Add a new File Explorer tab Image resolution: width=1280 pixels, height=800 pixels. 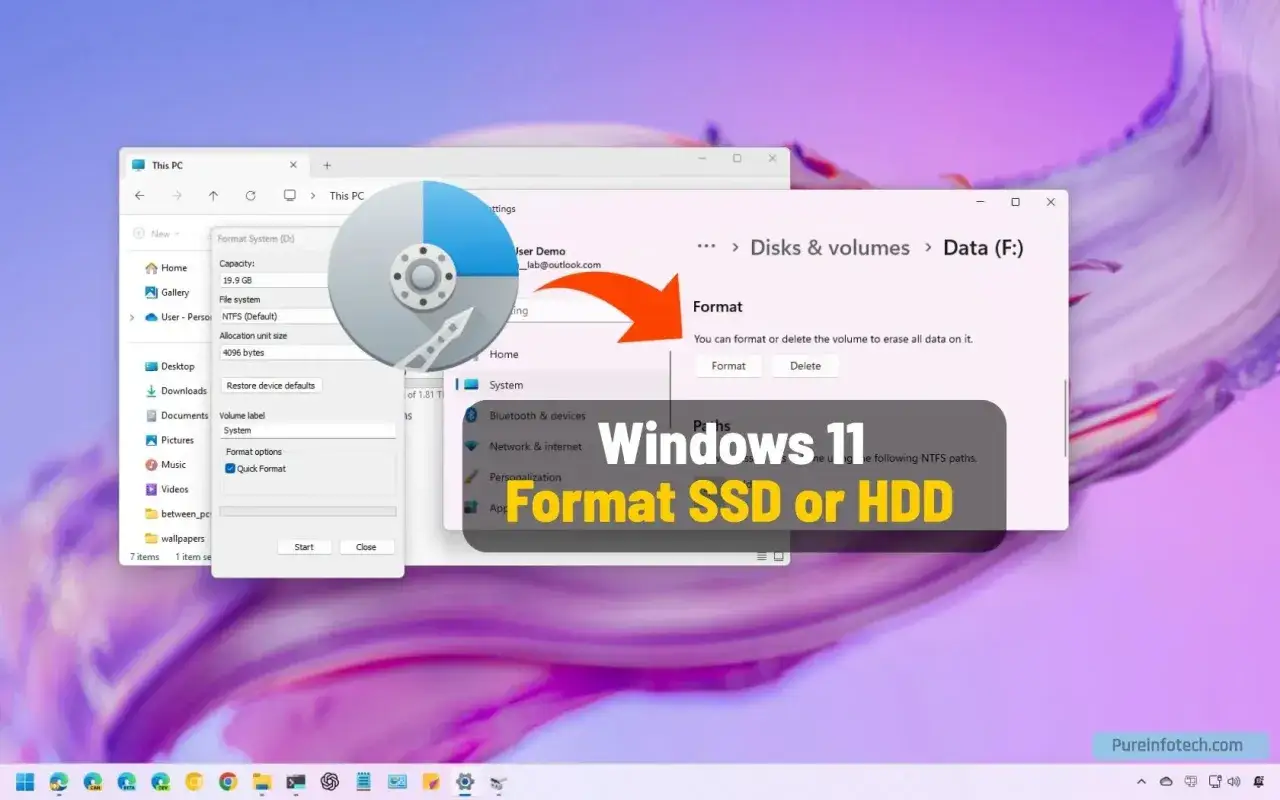(326, 166)
